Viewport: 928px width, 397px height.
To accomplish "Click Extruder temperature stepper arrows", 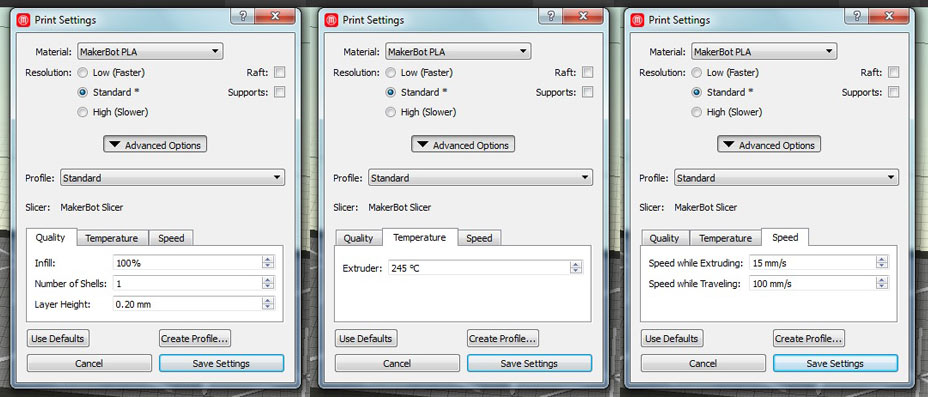I will coord(576,268).
